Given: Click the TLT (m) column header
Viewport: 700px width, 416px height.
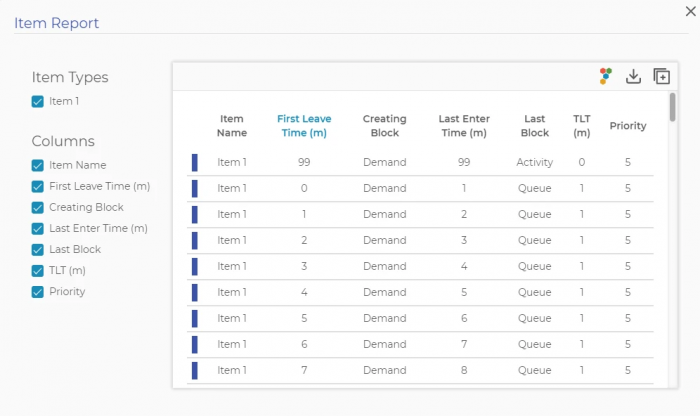Looking at the screenshot, I should (582, 126).
